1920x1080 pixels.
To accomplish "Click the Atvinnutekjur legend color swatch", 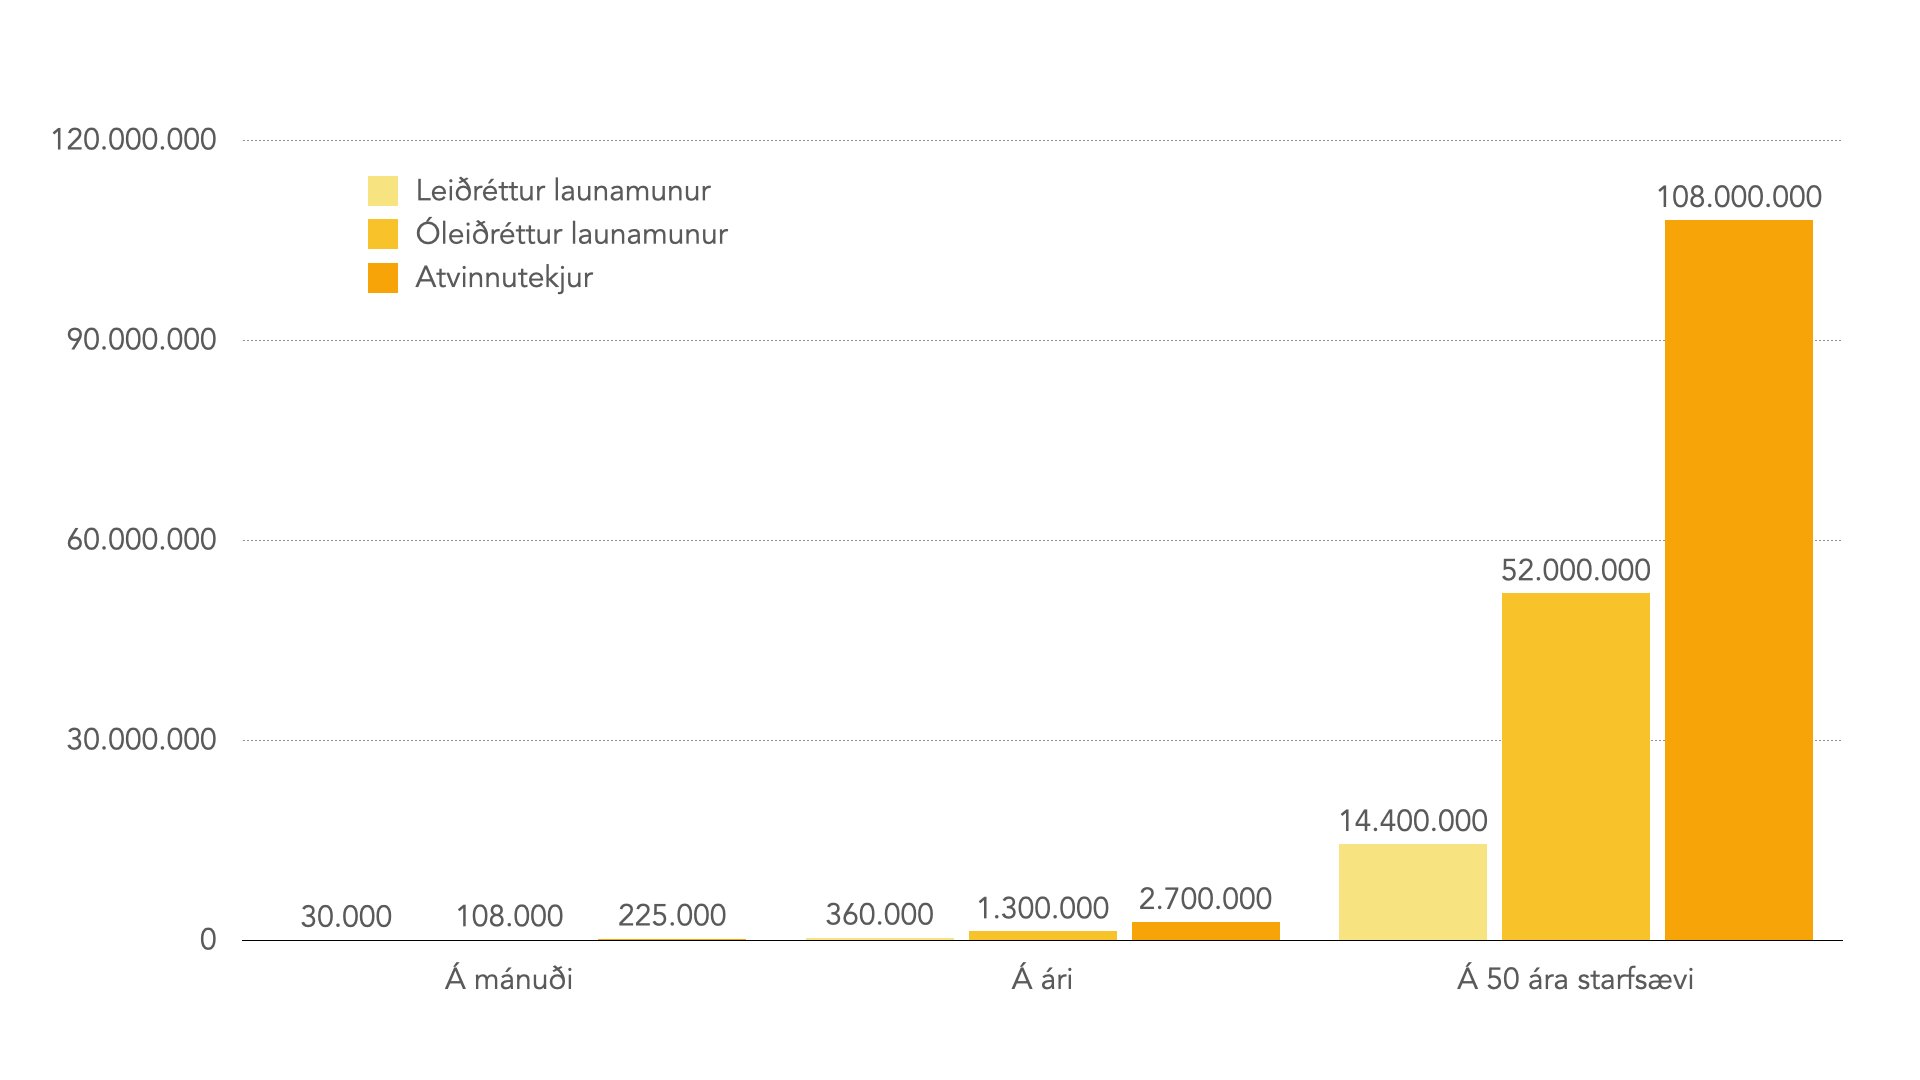I will click(383, 278).
